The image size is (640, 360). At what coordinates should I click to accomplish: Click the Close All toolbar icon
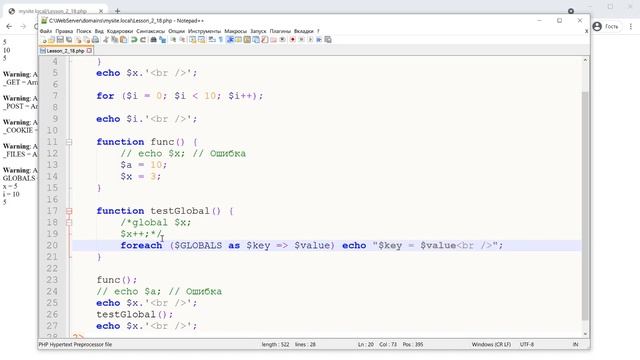tap(87, 40)
